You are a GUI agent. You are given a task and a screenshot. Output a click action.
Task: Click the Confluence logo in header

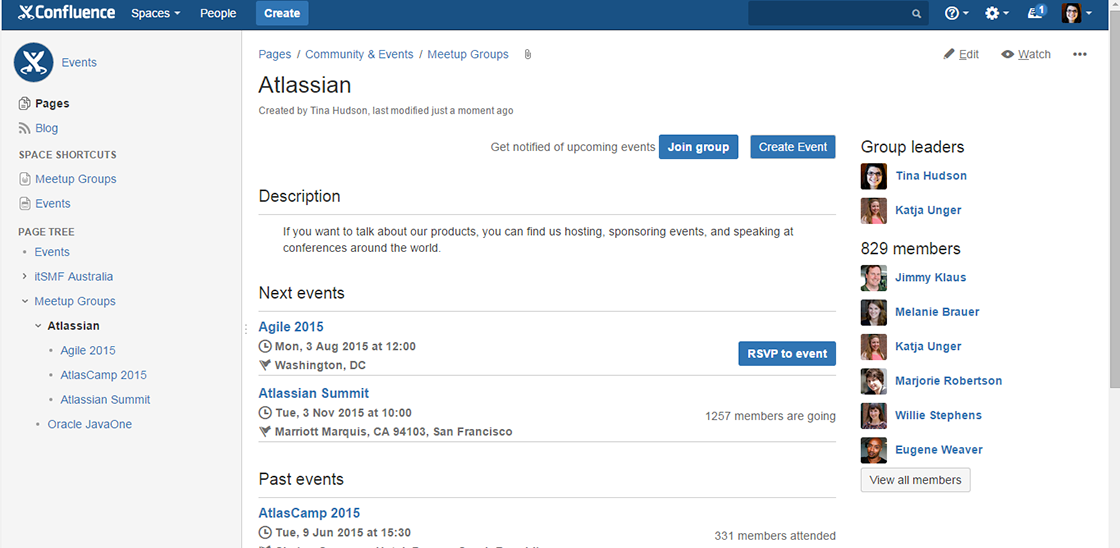pos(66,13)
